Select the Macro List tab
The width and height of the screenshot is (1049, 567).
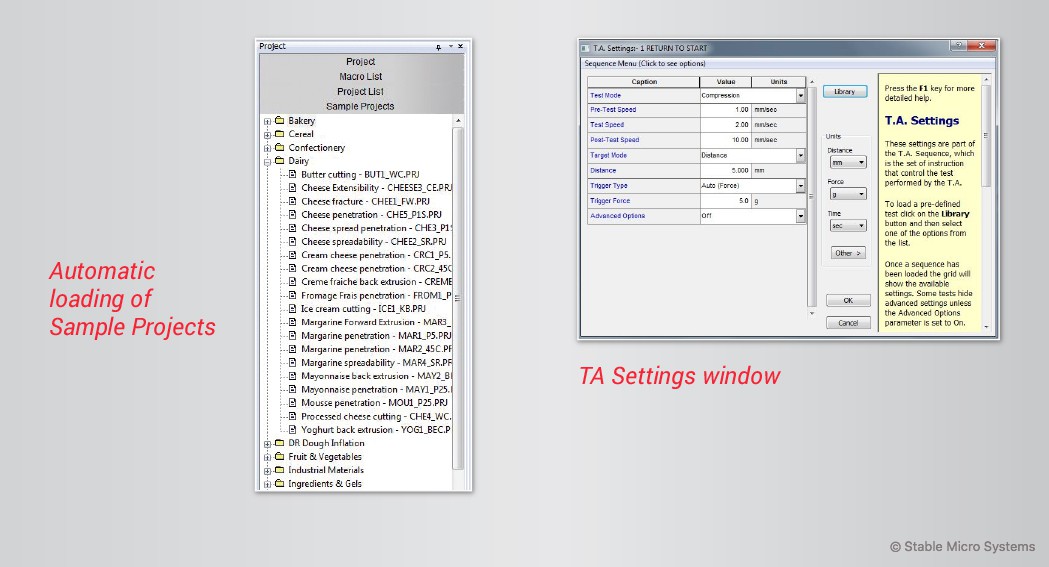(x=361, y=77)
